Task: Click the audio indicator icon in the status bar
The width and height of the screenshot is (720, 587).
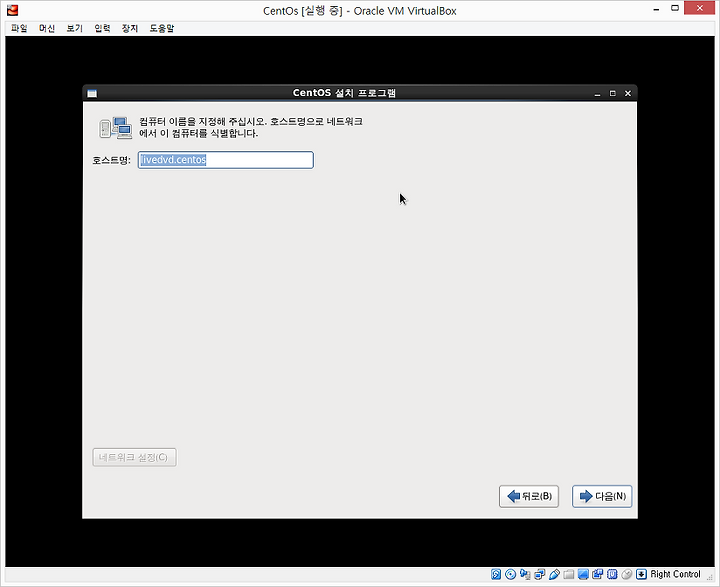Action: (x=525, y=574)
